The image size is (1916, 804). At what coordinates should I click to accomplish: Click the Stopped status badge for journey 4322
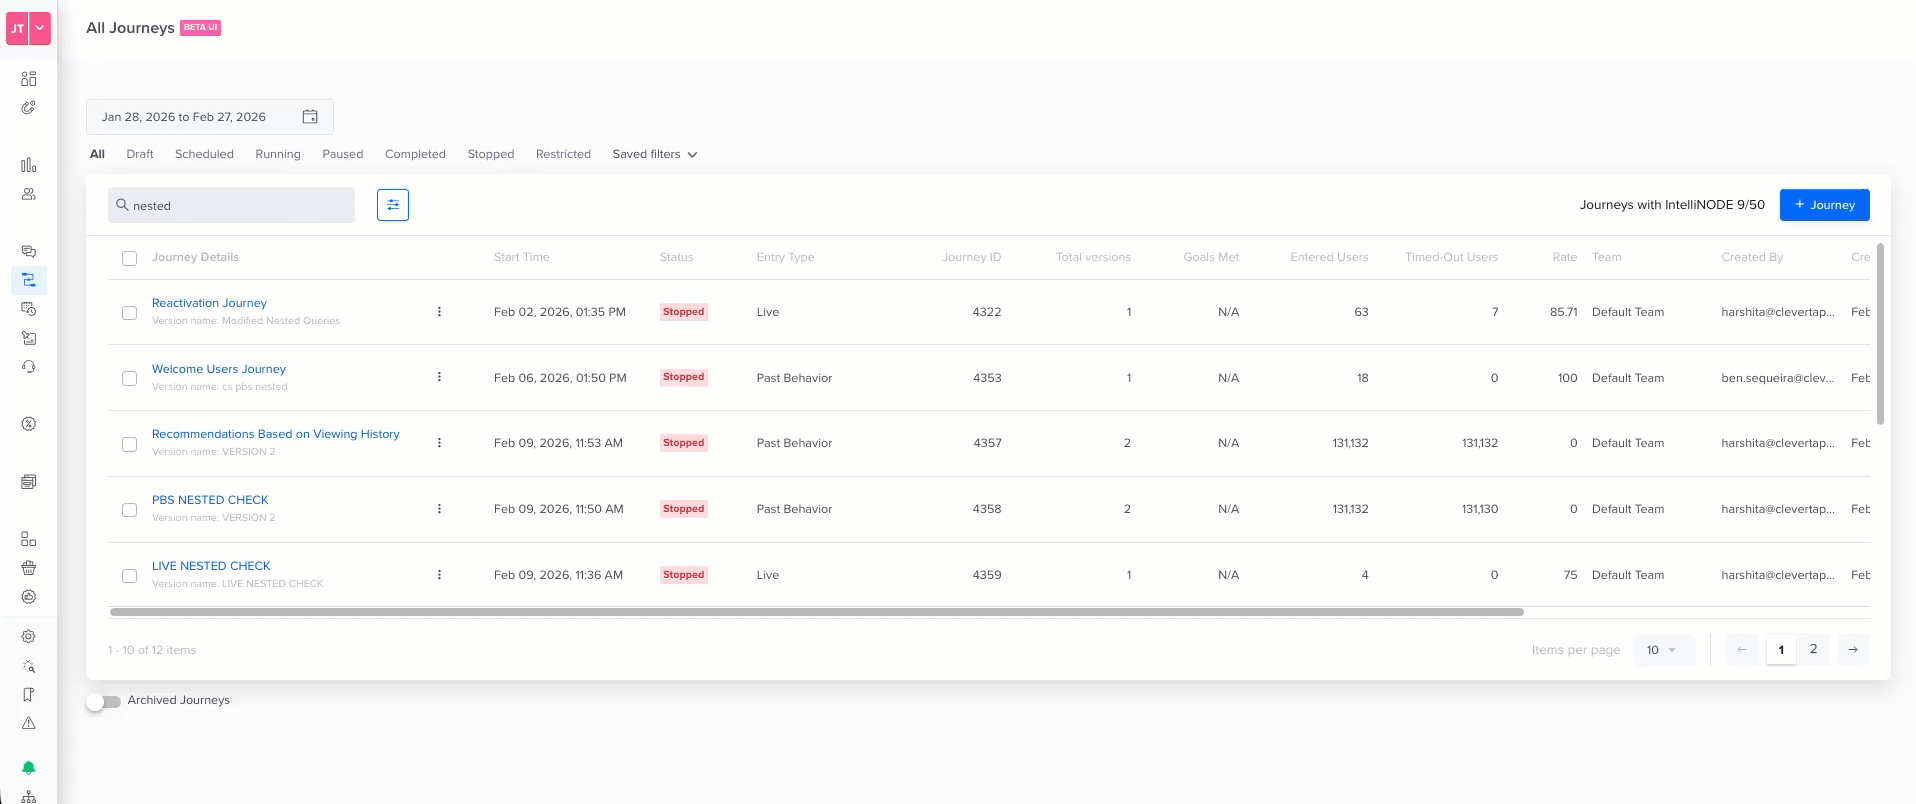click(684, 312)
